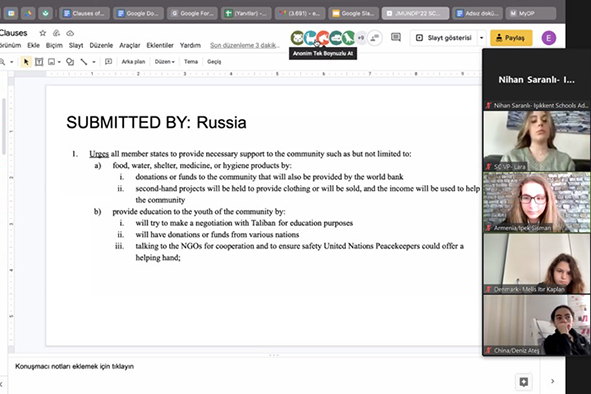Open the comment history icon
Viewport: 591px width, 394px height.
[x=396, y=37]
